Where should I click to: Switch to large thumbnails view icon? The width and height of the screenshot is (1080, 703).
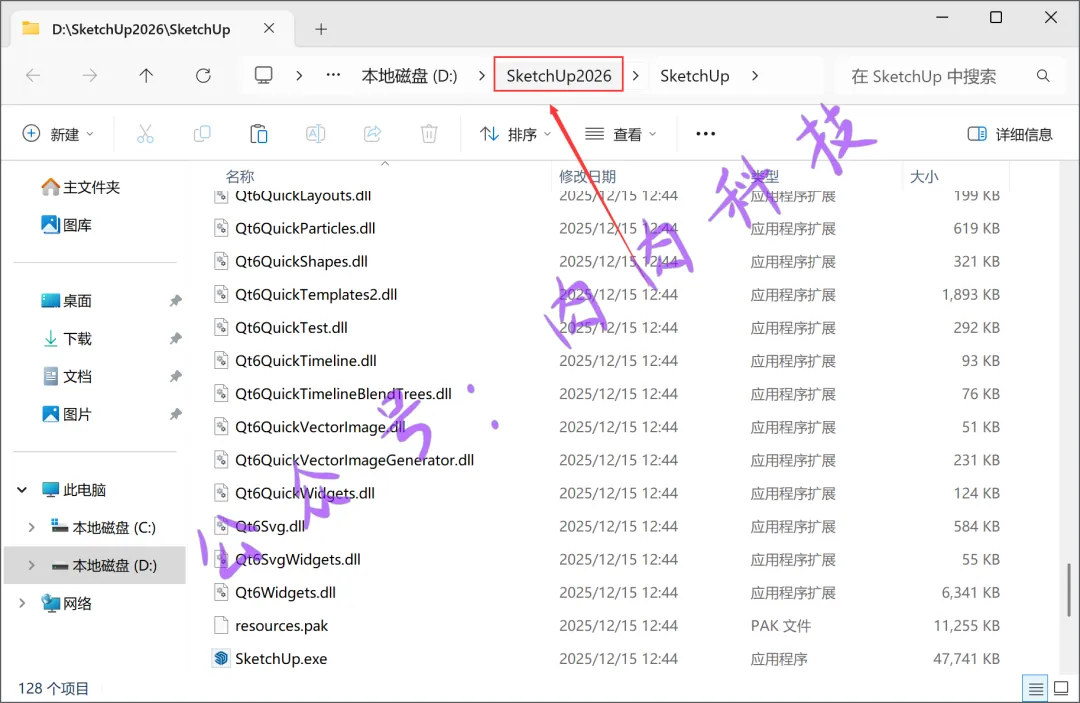coord(1061,688)
